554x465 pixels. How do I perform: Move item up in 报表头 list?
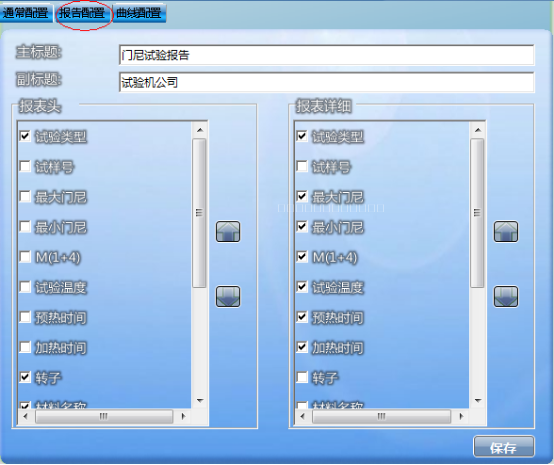[228, 232]
